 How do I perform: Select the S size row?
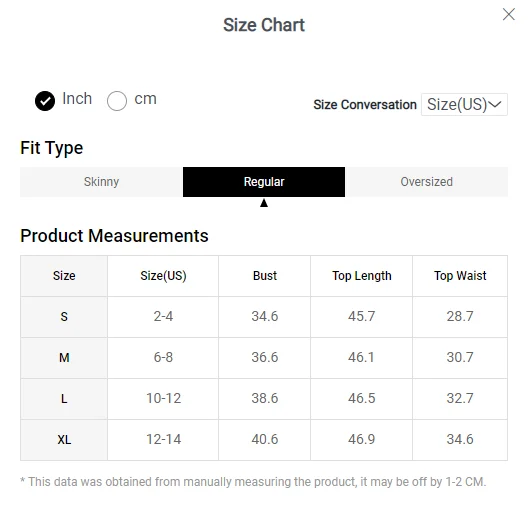pos(264,317)
